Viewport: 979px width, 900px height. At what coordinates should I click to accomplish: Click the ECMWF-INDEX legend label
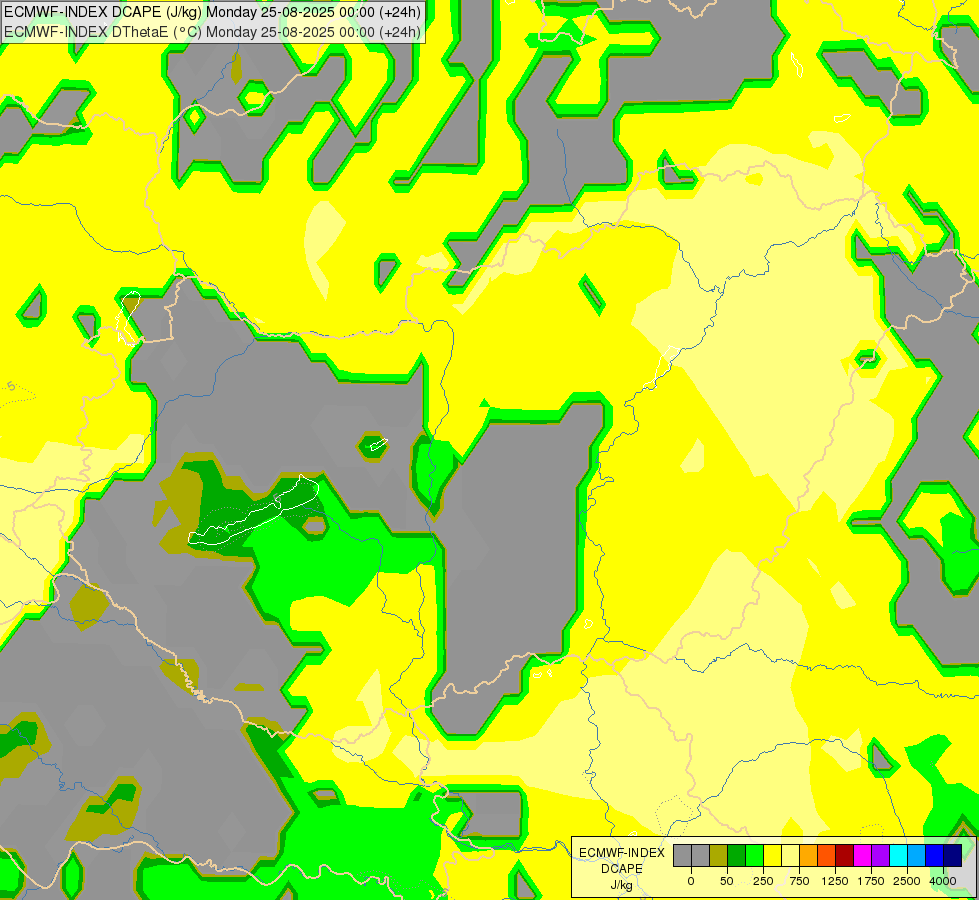(622, 853)
